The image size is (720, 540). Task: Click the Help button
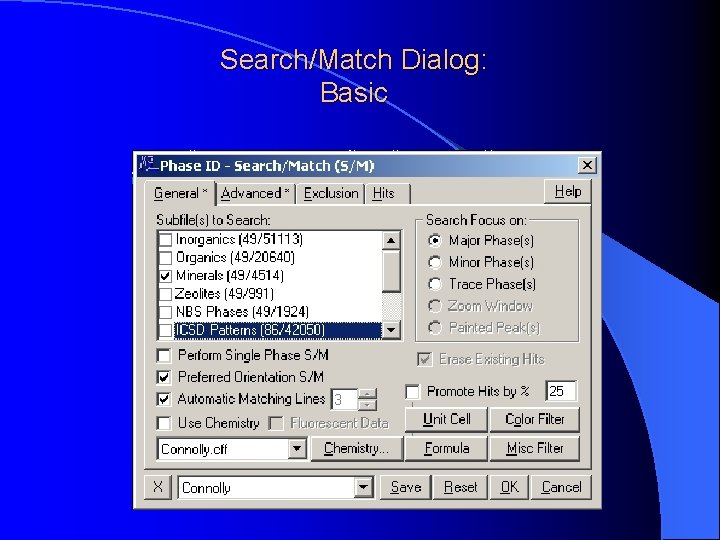568,191
